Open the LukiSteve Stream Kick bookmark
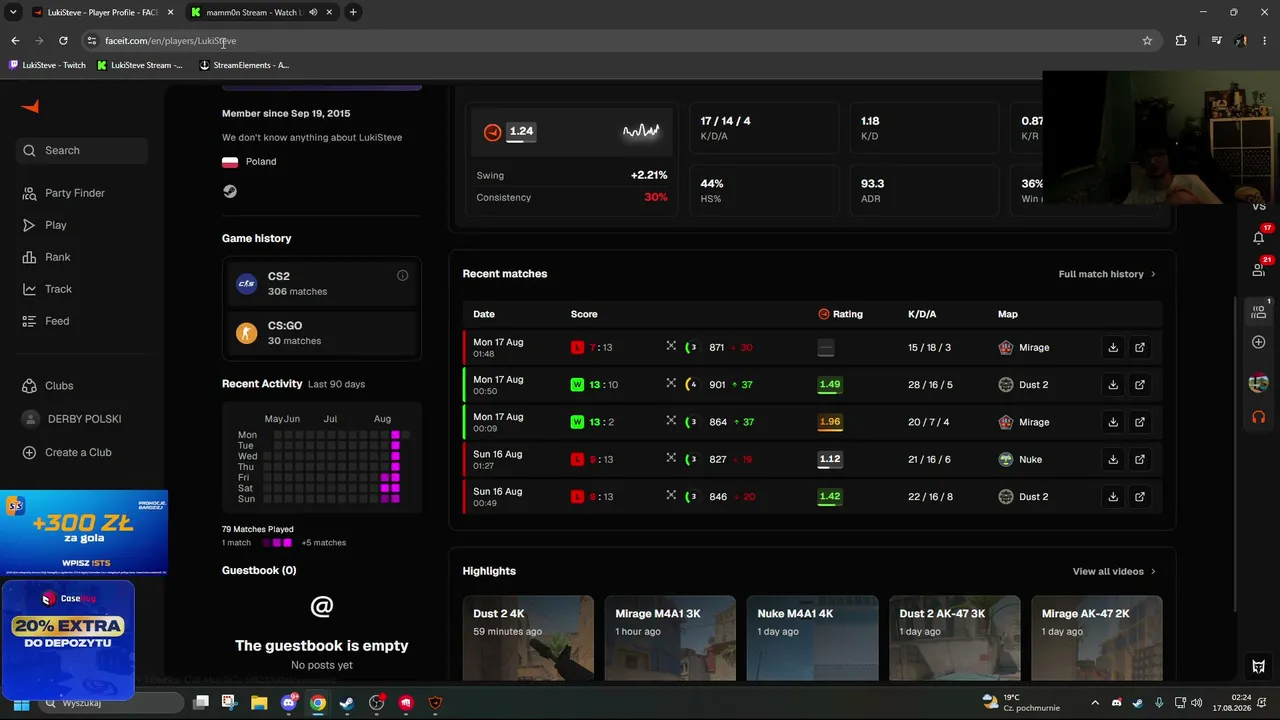The width and height of the screenshot is (1280, 720). click(140, 65)
